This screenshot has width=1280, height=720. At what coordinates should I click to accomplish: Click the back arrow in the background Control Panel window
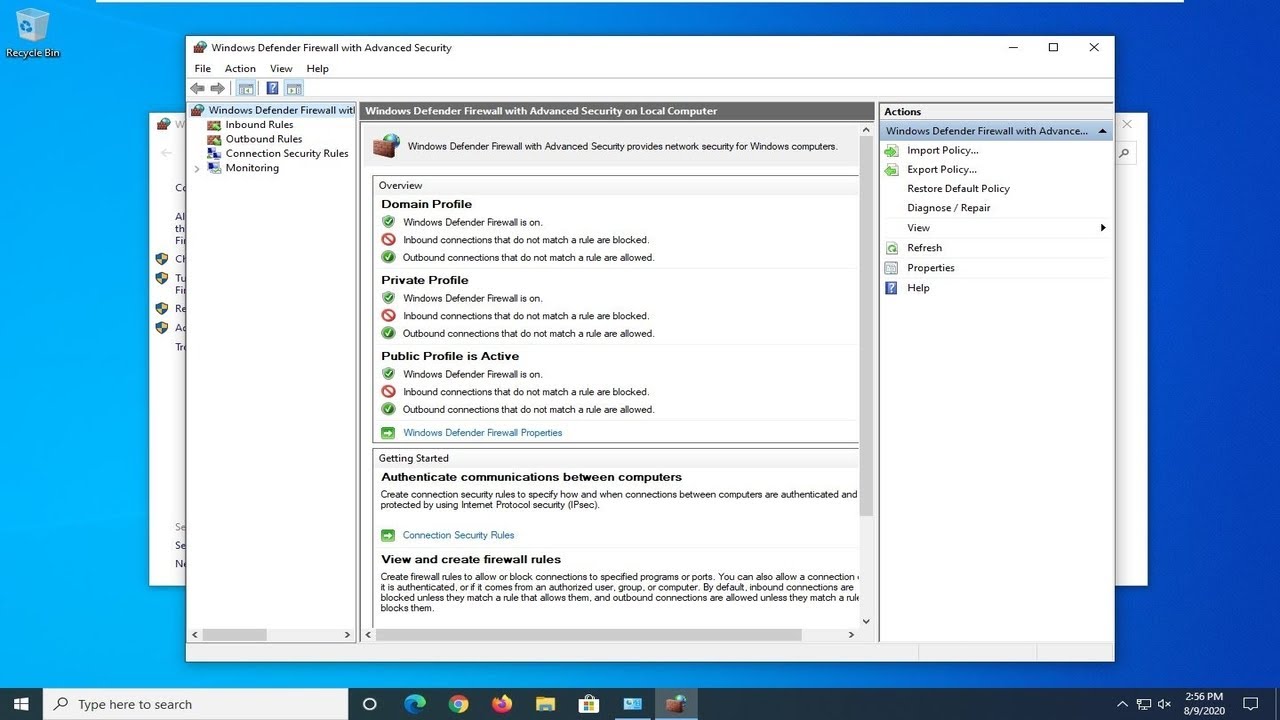(x=166, y=153)
